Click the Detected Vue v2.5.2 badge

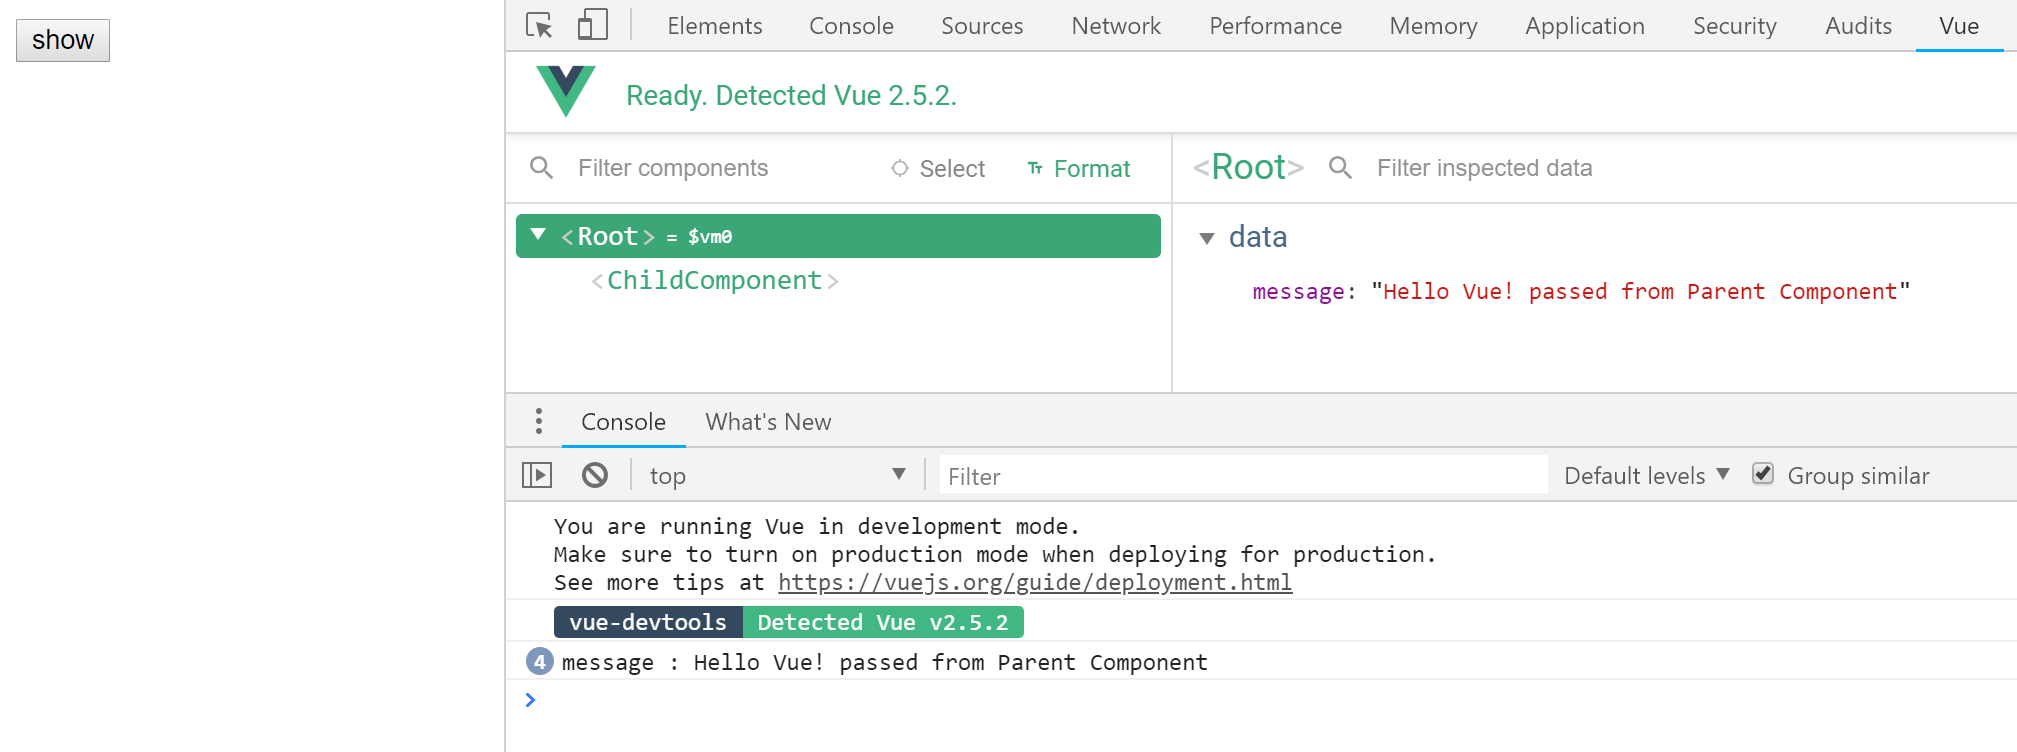click(x=883, y=622)
